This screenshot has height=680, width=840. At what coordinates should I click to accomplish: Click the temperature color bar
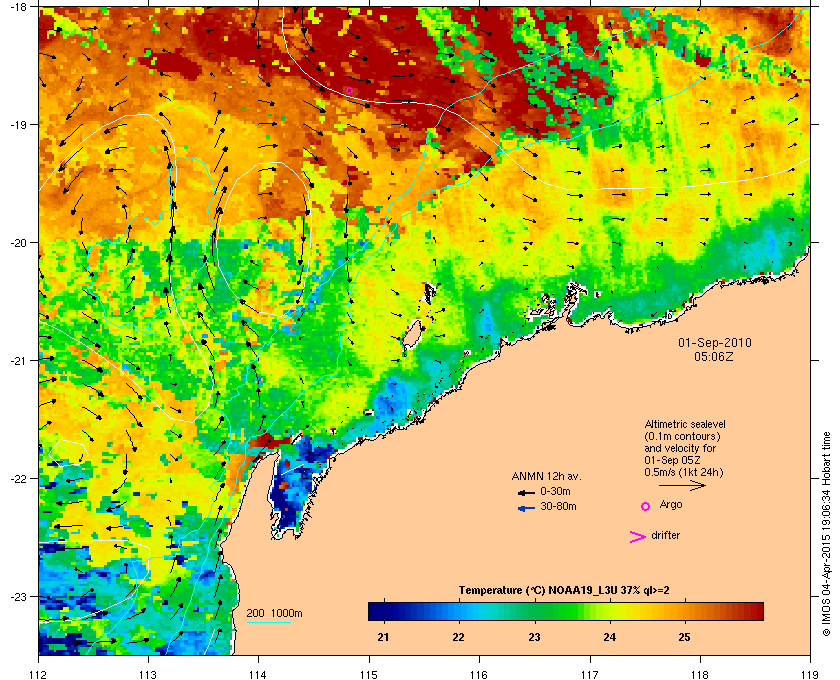point(566,611)
